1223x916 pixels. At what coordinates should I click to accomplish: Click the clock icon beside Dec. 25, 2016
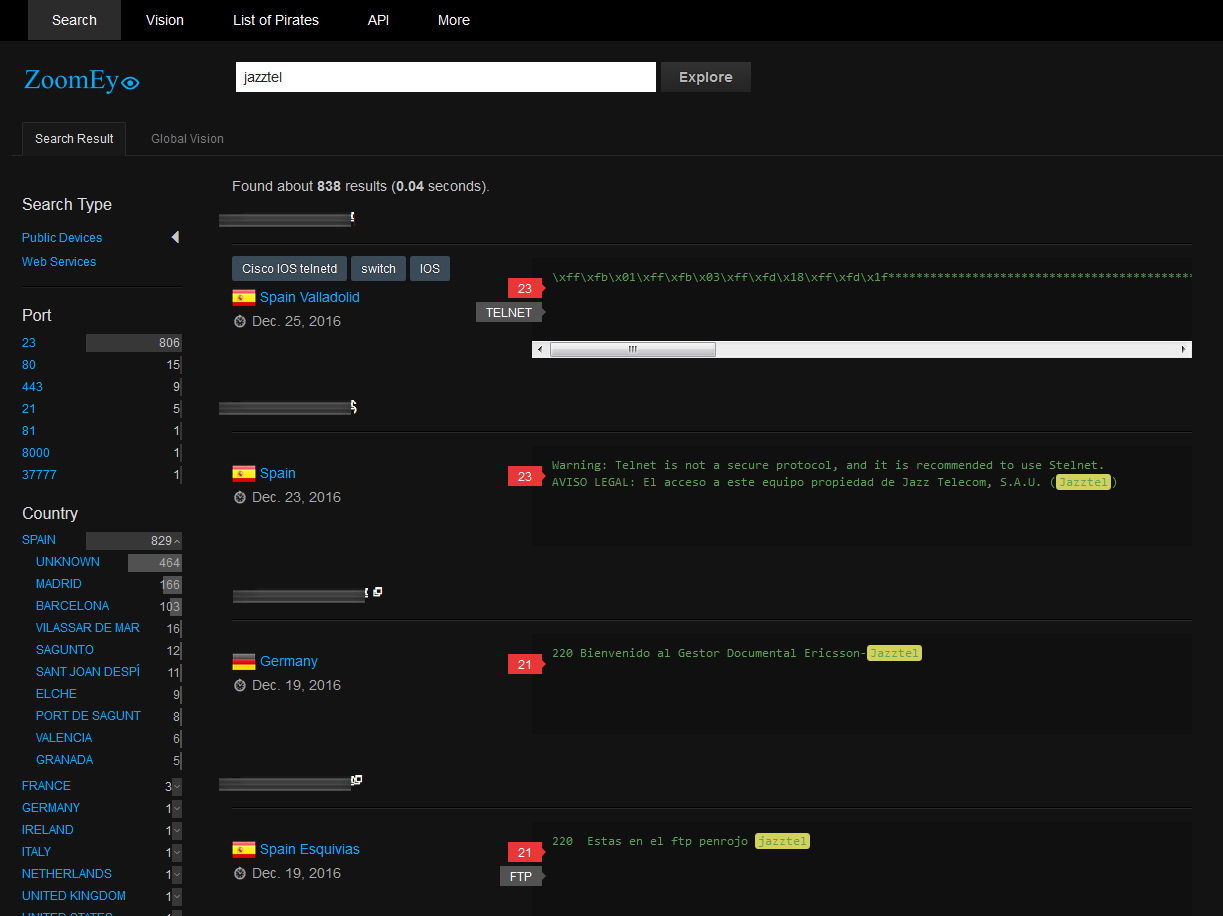point(240,322)
